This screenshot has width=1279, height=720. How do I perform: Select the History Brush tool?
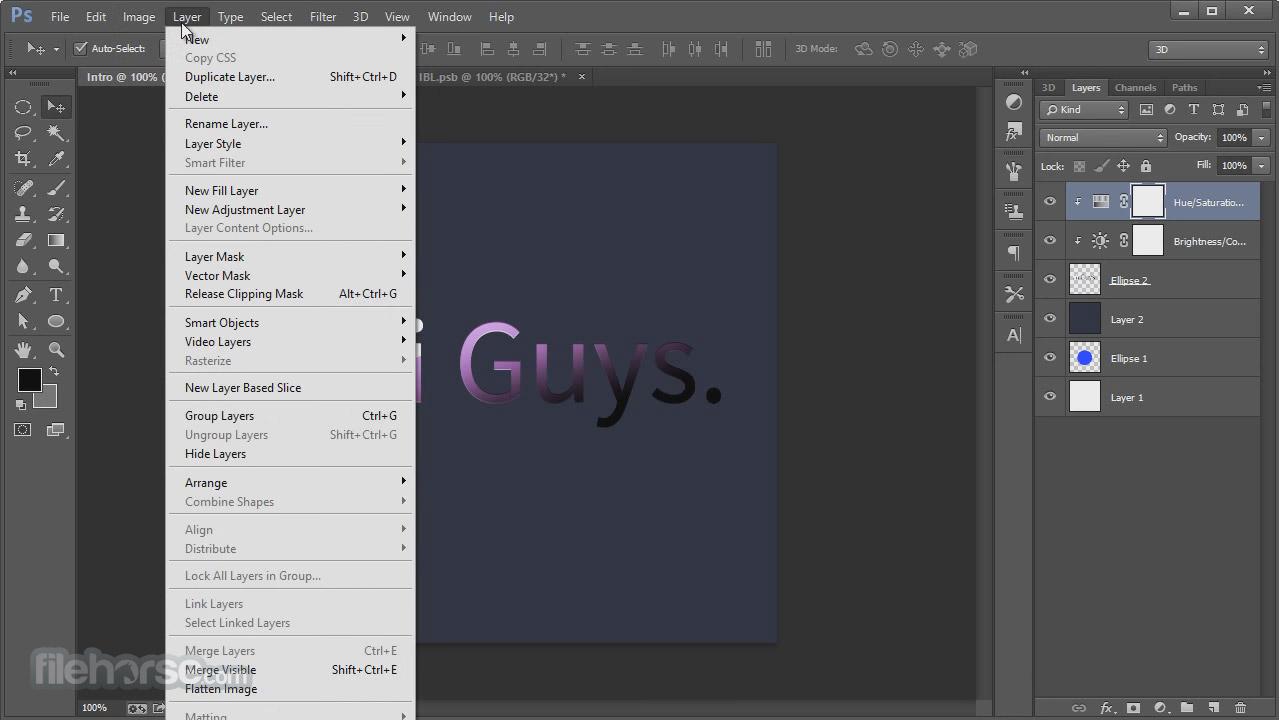click(57, 214)
